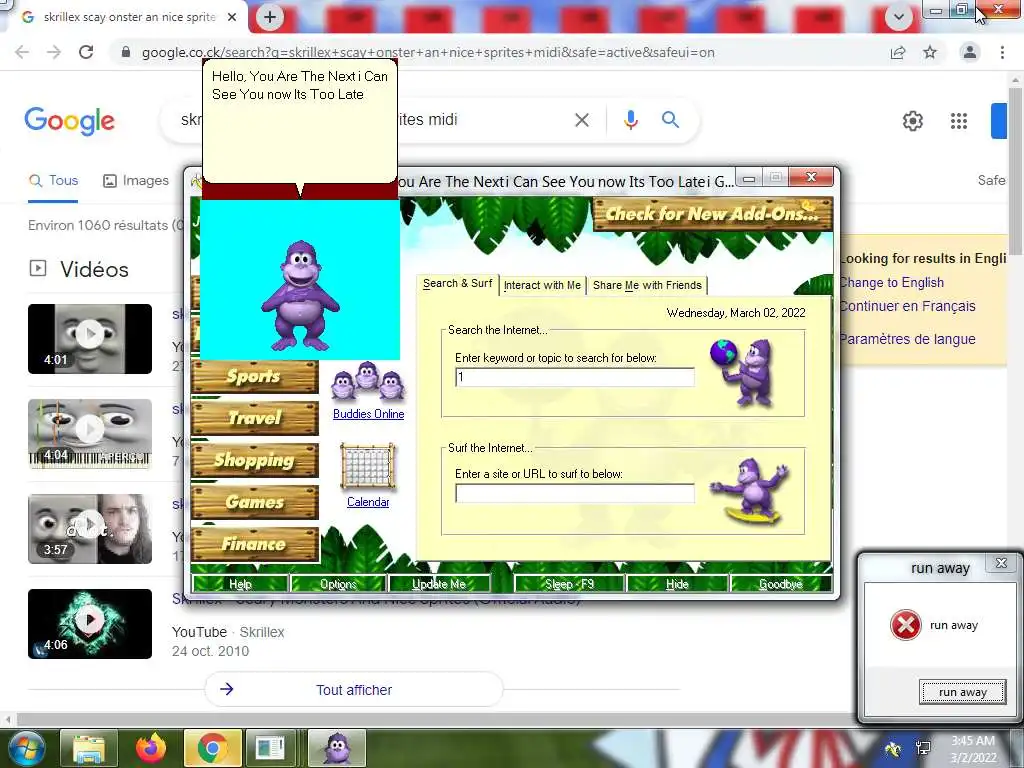
Task: Open a new Chrome tab
Action: pyautogui.click(x=270, y=17)
